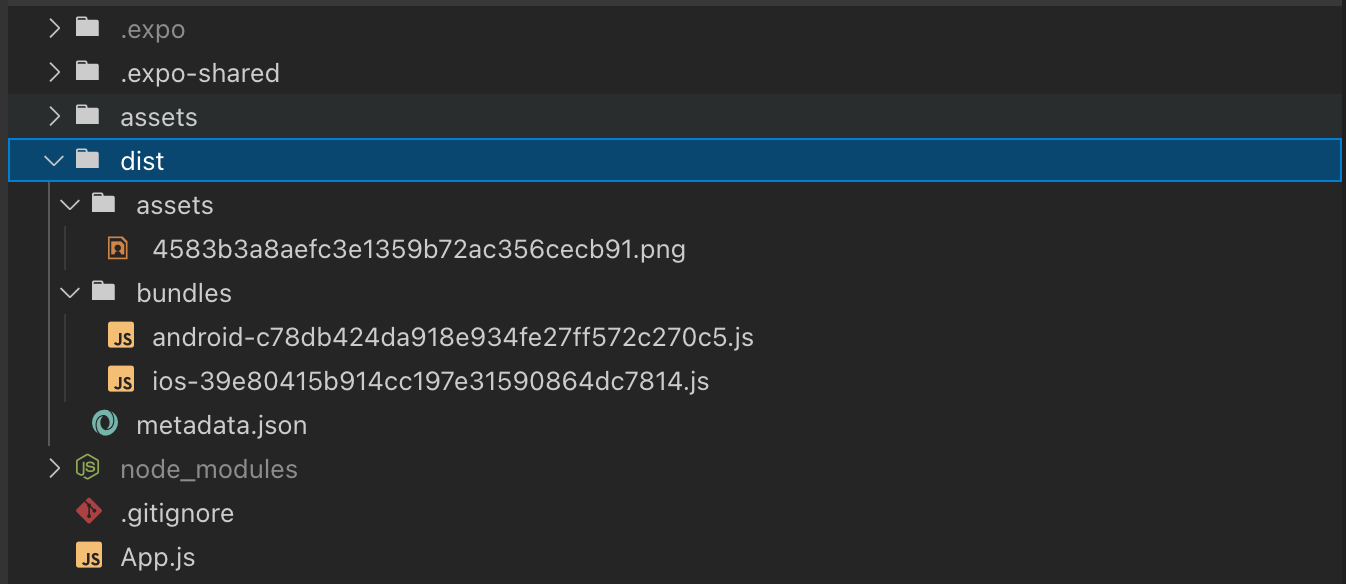
Task: Open the 4583b3a8aefc3e1359b72ac356cecb91.png file
Action: click(x=418, y=249)
